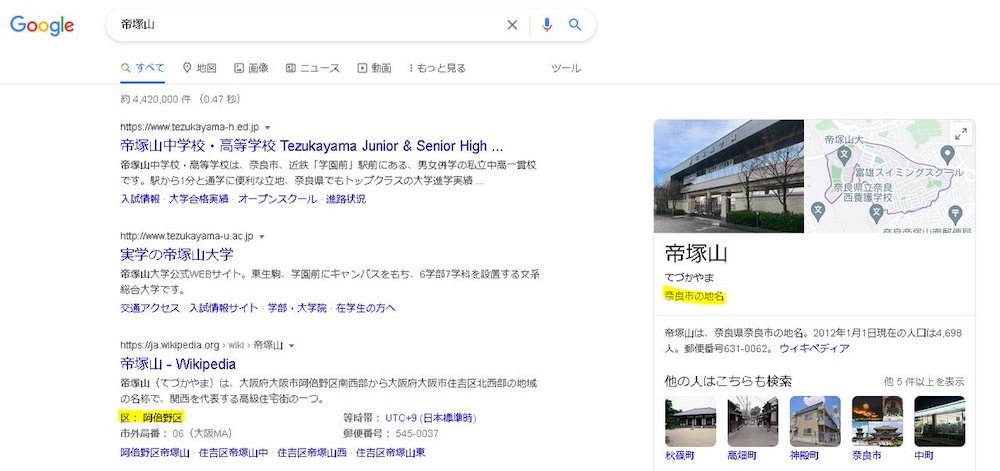The height and width of the screenshot is (471, 1000).
Task: Open the 地図 maps tab
Action: [x=200, y=68]
